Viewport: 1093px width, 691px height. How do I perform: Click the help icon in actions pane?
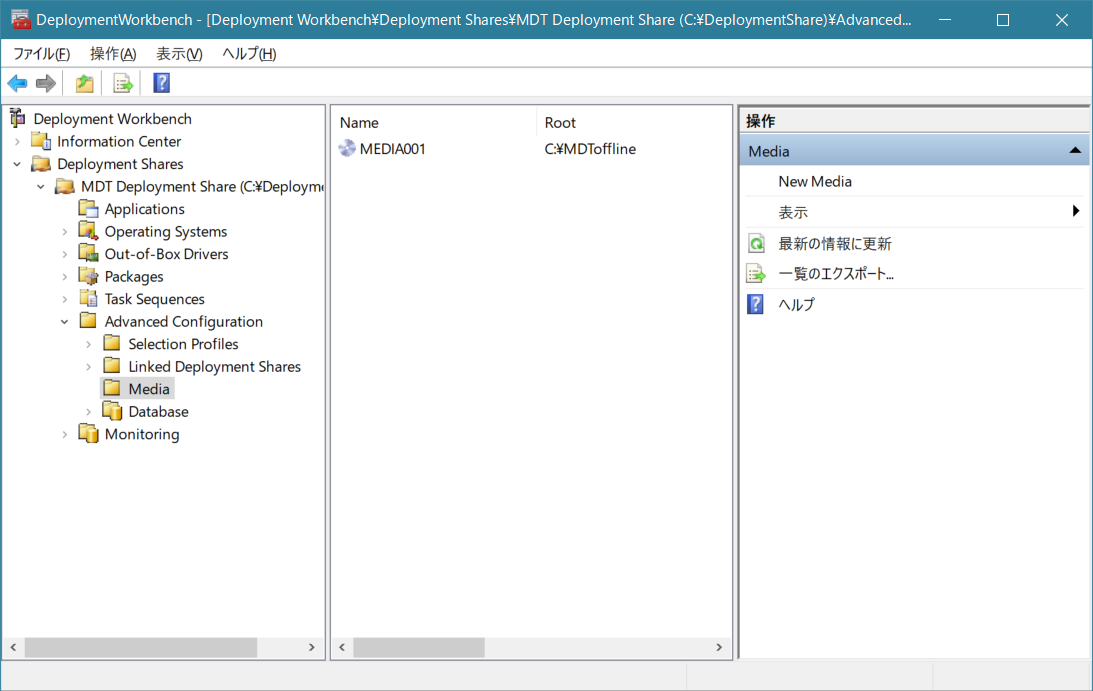click(x=756, y=304)
